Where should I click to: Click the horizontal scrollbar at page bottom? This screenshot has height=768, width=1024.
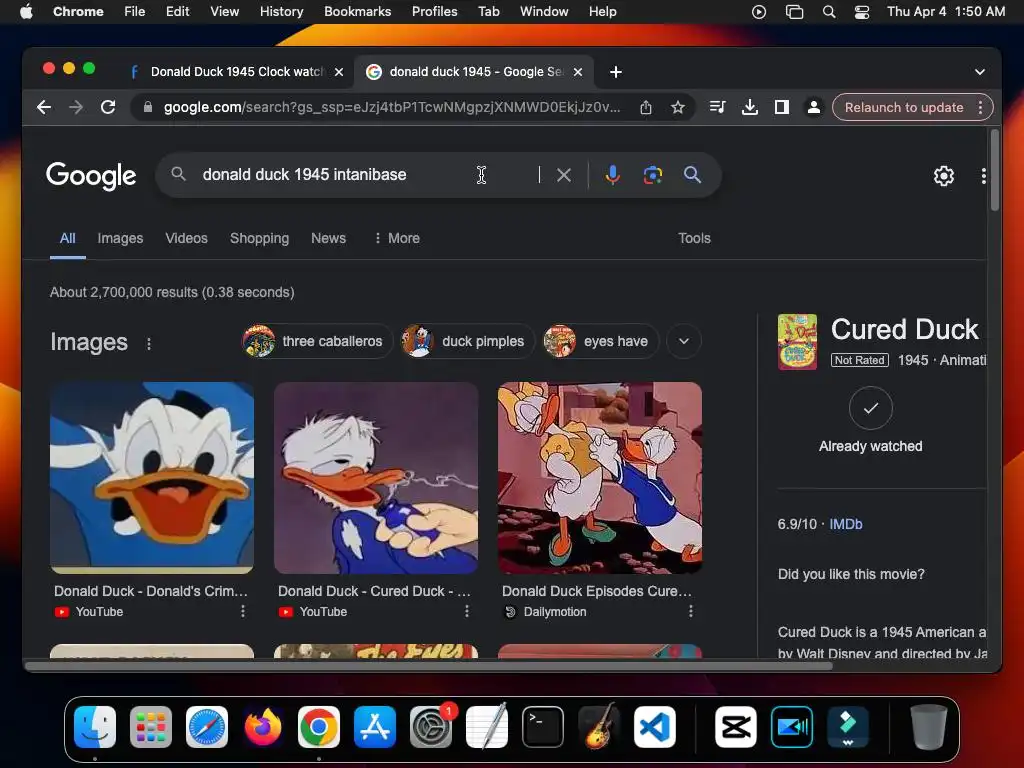click(x=428, y=666)
